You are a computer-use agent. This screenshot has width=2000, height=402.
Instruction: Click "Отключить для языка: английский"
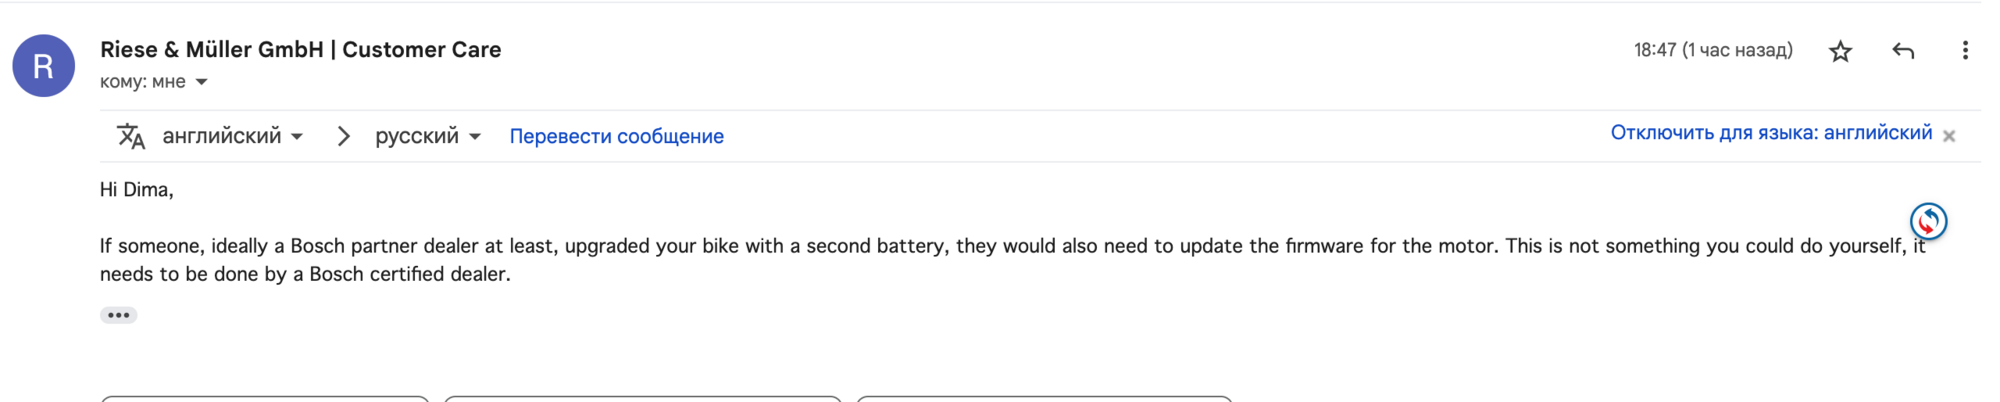tap(1771, 133)
